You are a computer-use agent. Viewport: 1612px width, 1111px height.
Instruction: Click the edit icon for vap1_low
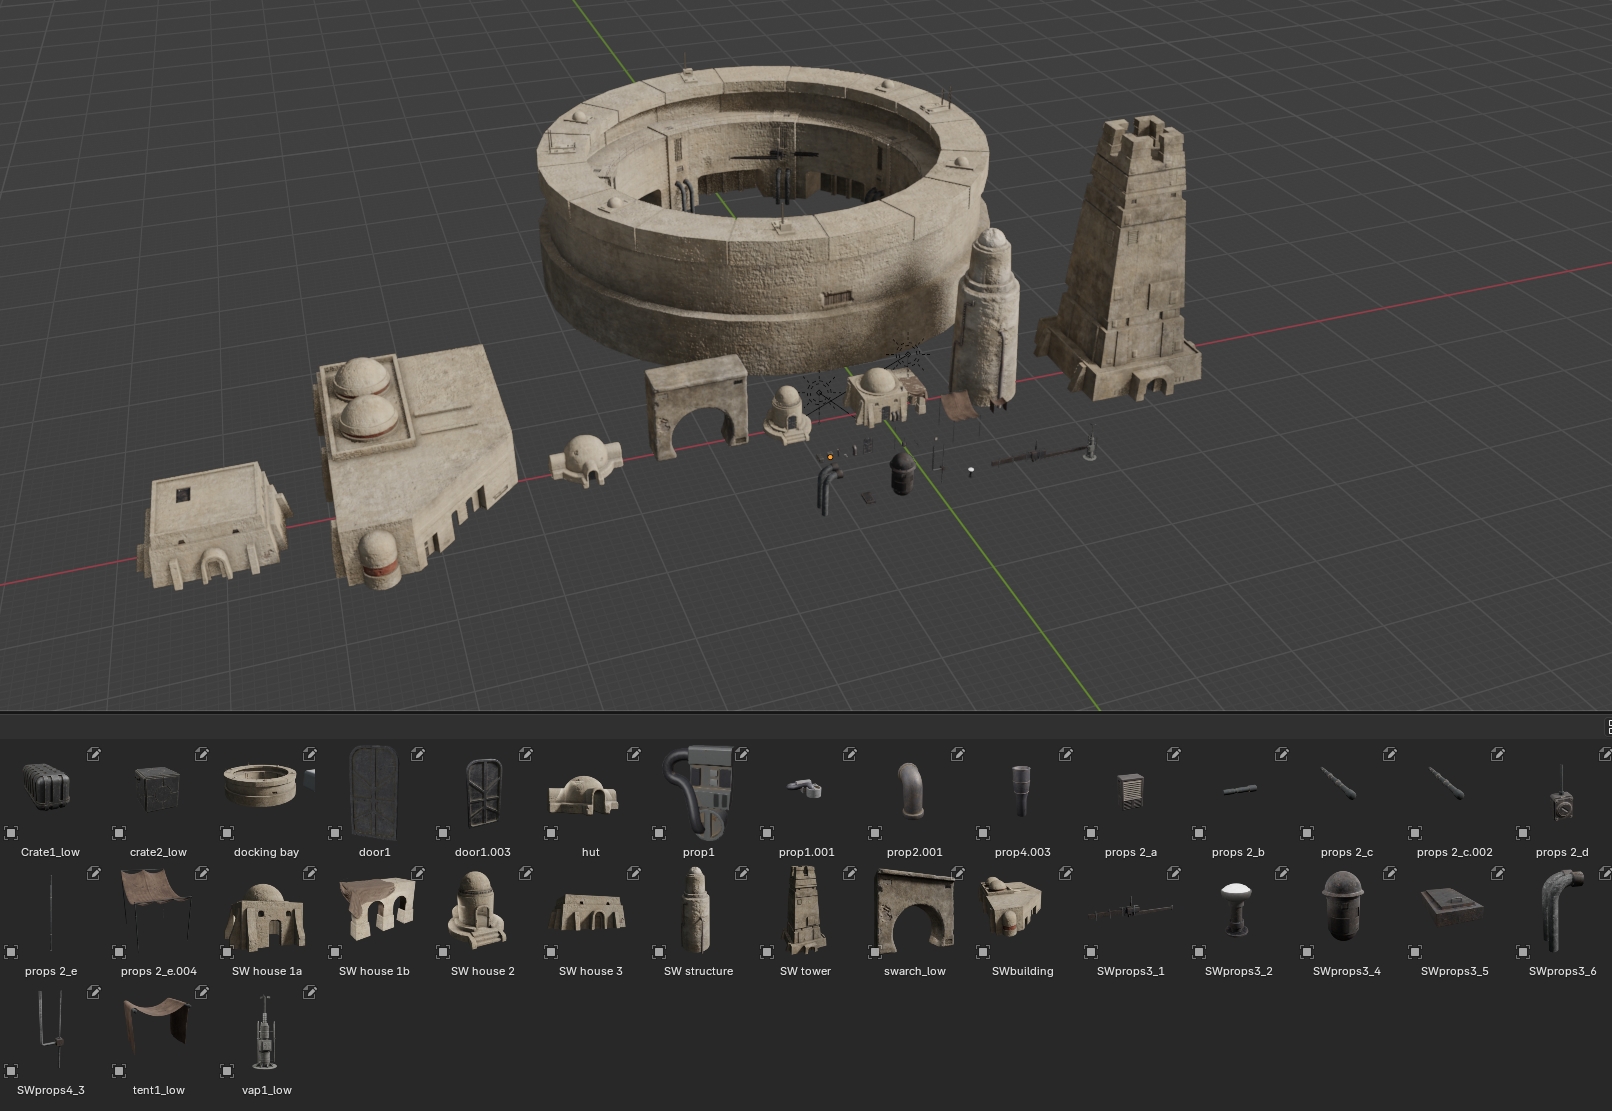pos(310,992)
